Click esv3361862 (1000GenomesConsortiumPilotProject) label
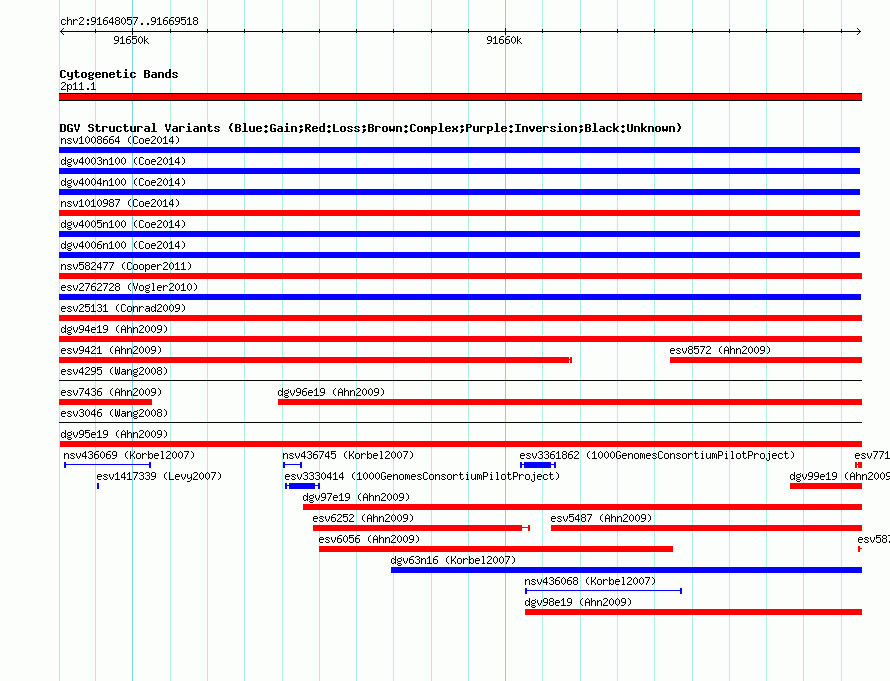The height and width of the screenshot is (681, 890). 657,455
